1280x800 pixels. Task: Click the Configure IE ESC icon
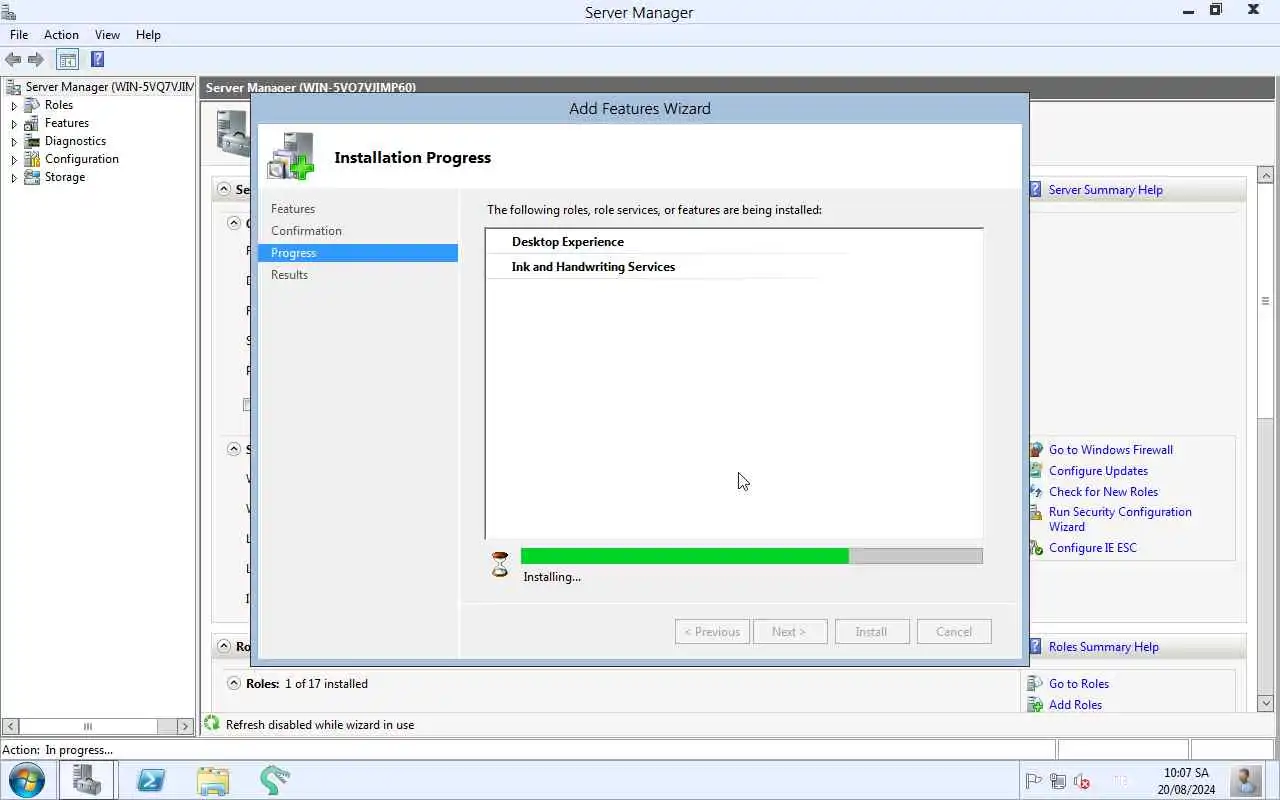pyautogui.click(x=1036, y=548)
